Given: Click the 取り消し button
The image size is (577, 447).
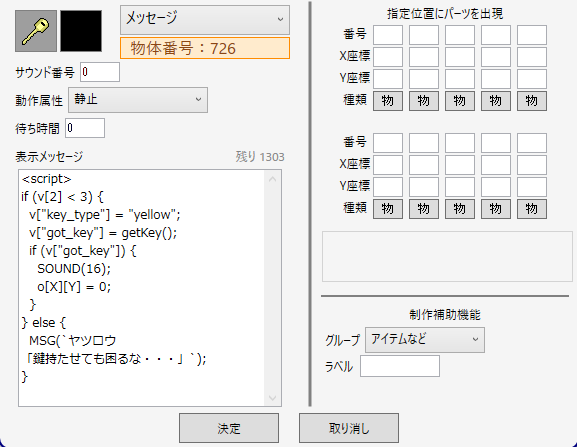Looking at the screenshot, I should coord(349,428).
